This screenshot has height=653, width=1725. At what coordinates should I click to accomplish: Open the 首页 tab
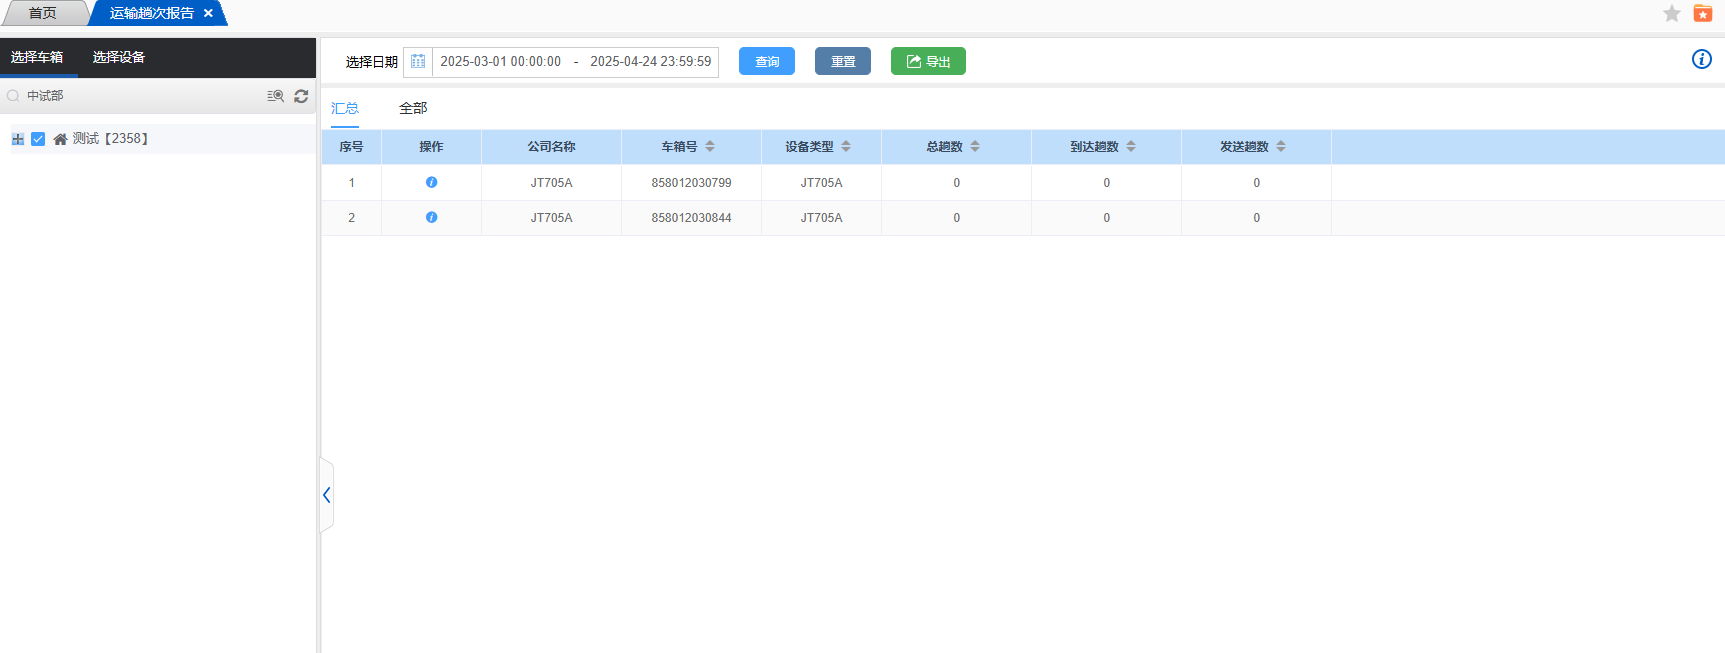point(43,13)
